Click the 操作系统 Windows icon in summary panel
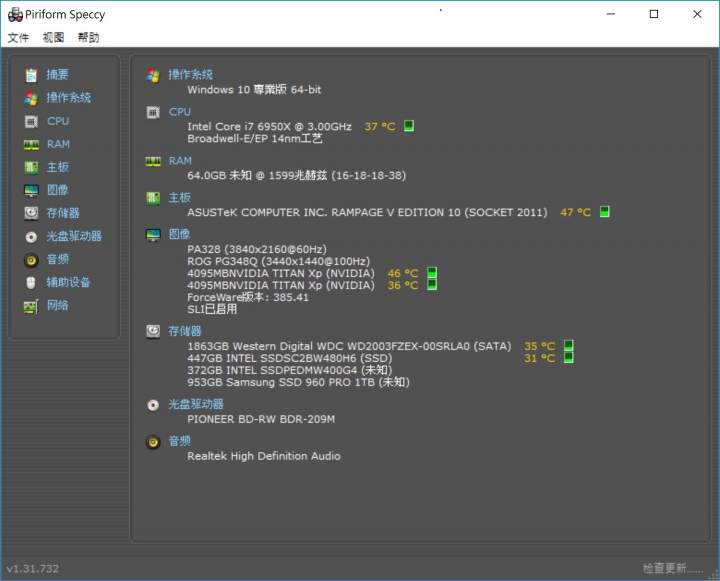Screen dimensions: 720x581 pos(153,75)
